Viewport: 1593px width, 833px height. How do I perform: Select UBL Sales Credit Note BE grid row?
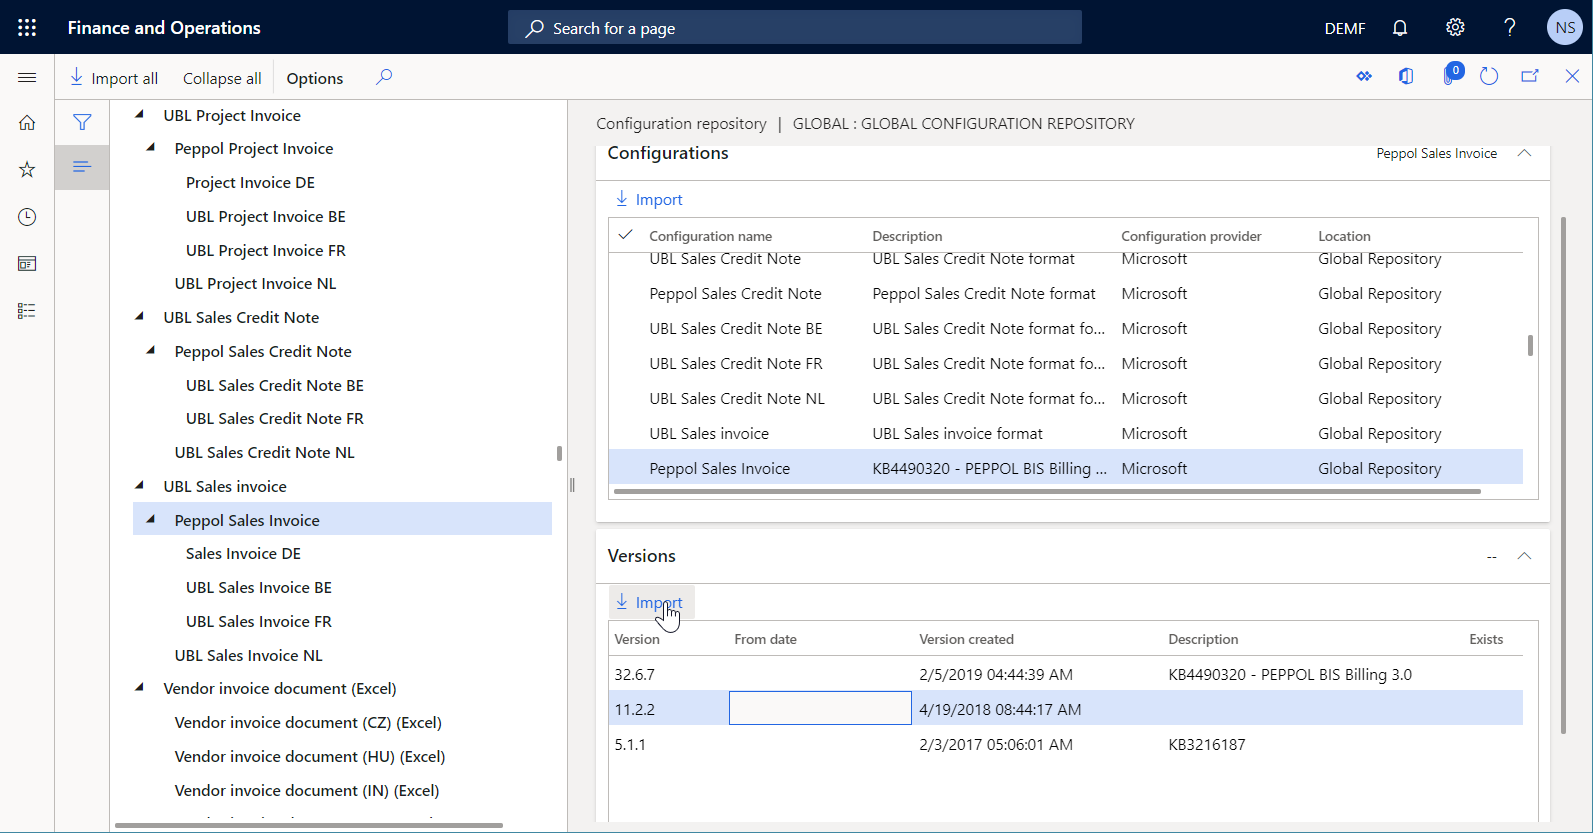click(1066, 328)
